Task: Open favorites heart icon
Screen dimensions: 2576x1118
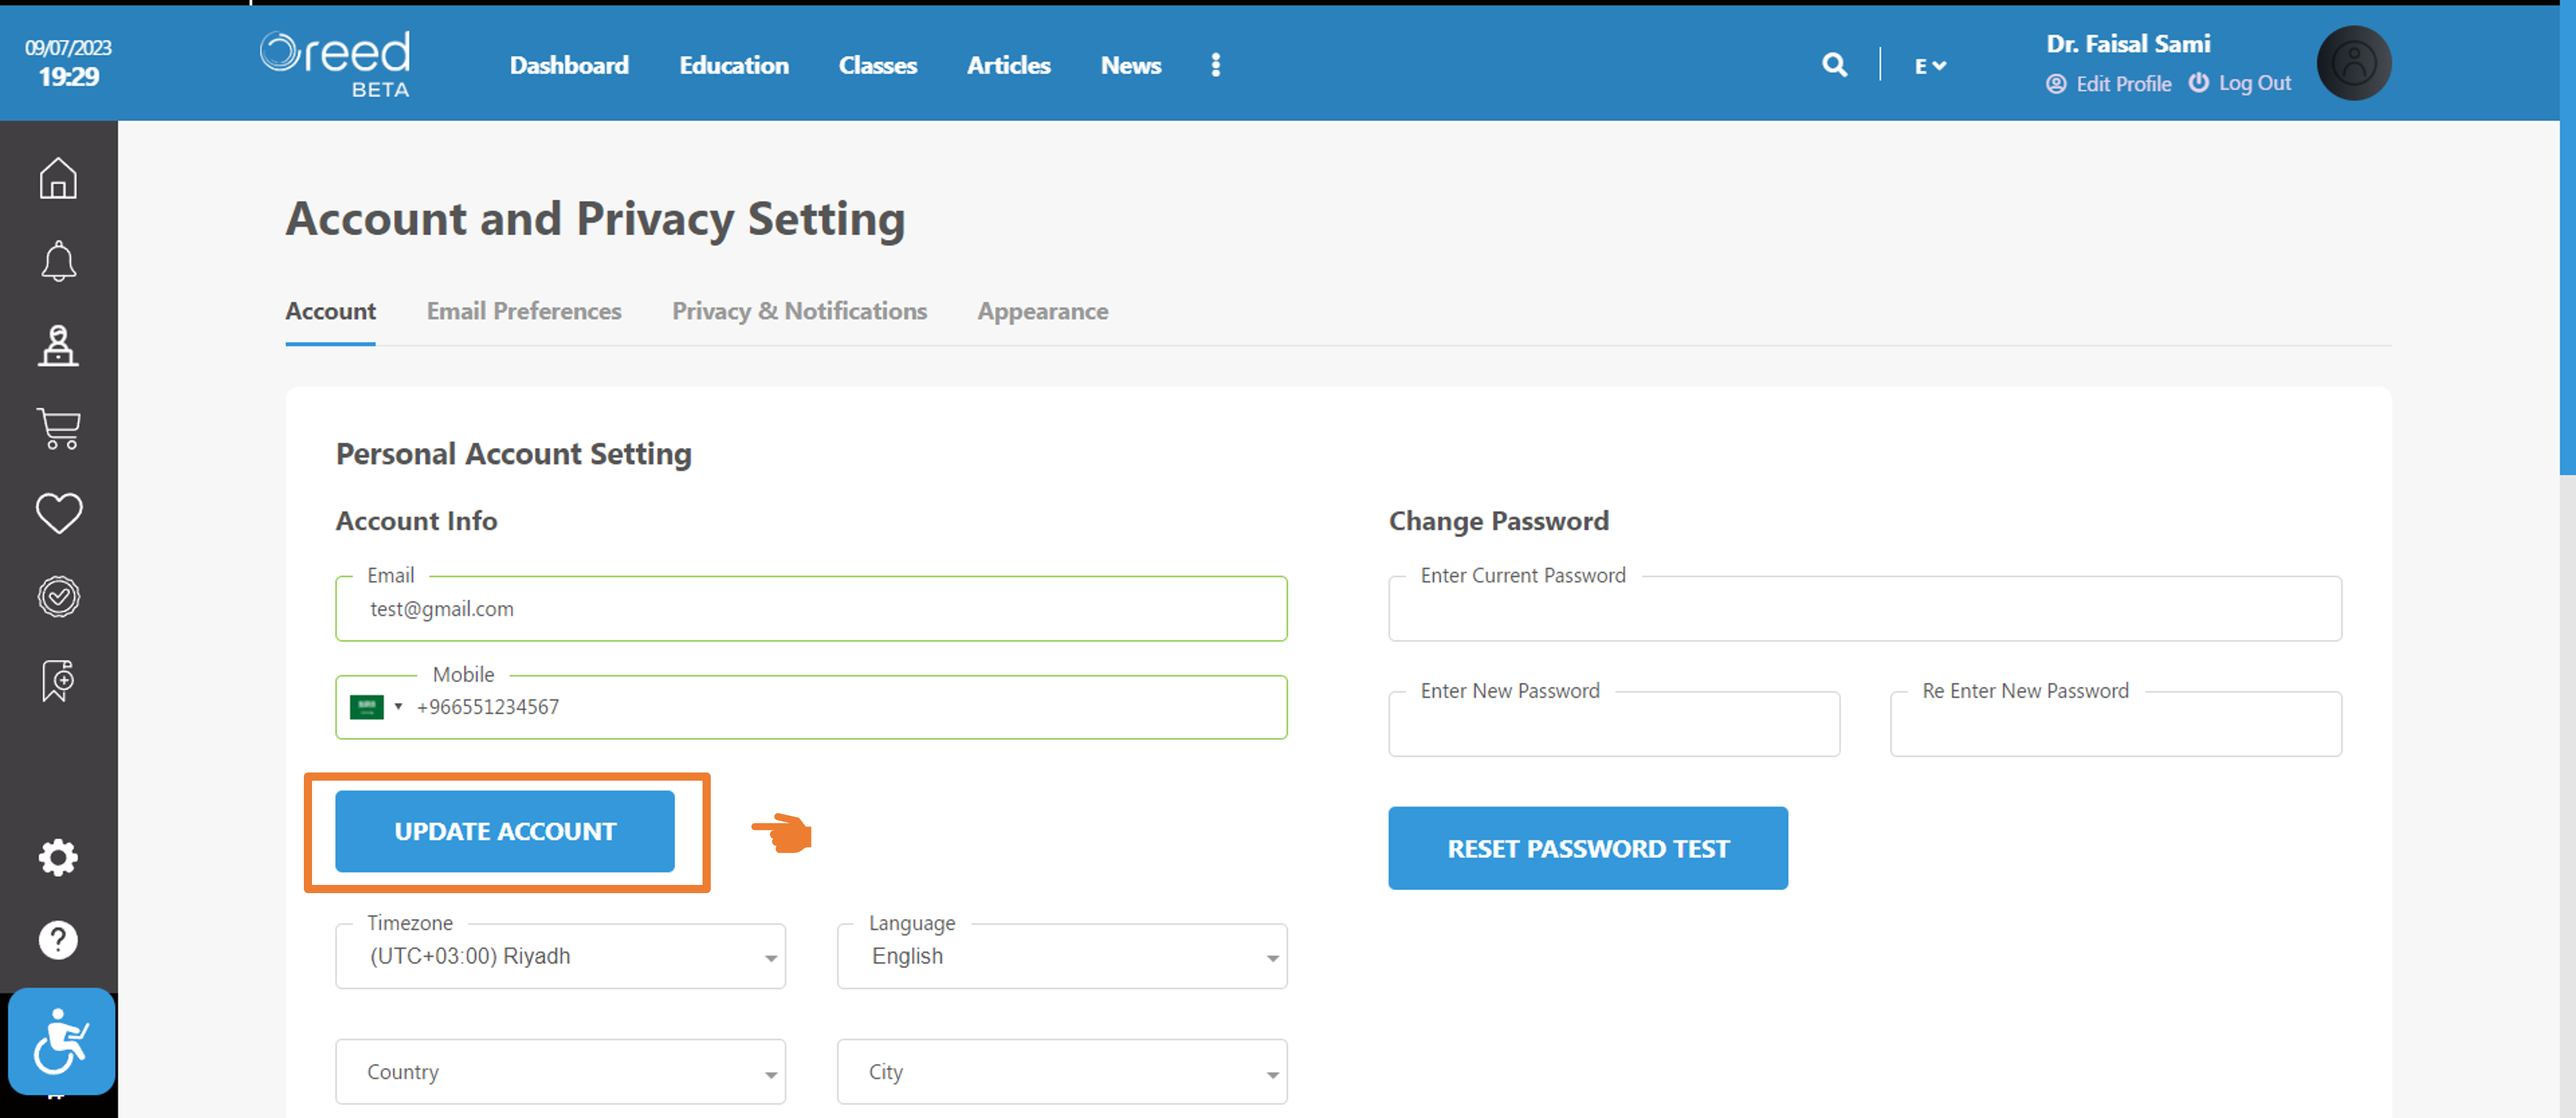Action: [x=58, y=513]
